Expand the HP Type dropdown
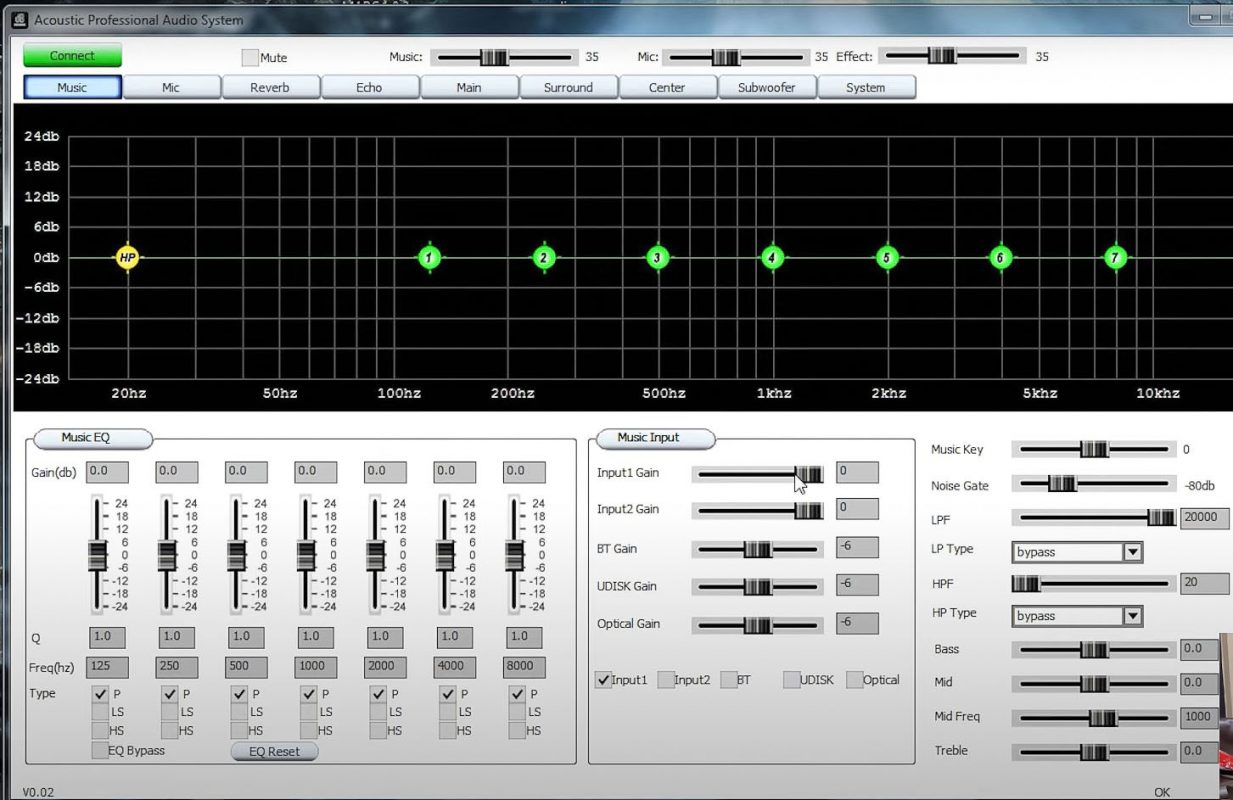Image resolution: width=1233 pixels, height=800 pixels. pyautogui.click(x=1132, y=616)
